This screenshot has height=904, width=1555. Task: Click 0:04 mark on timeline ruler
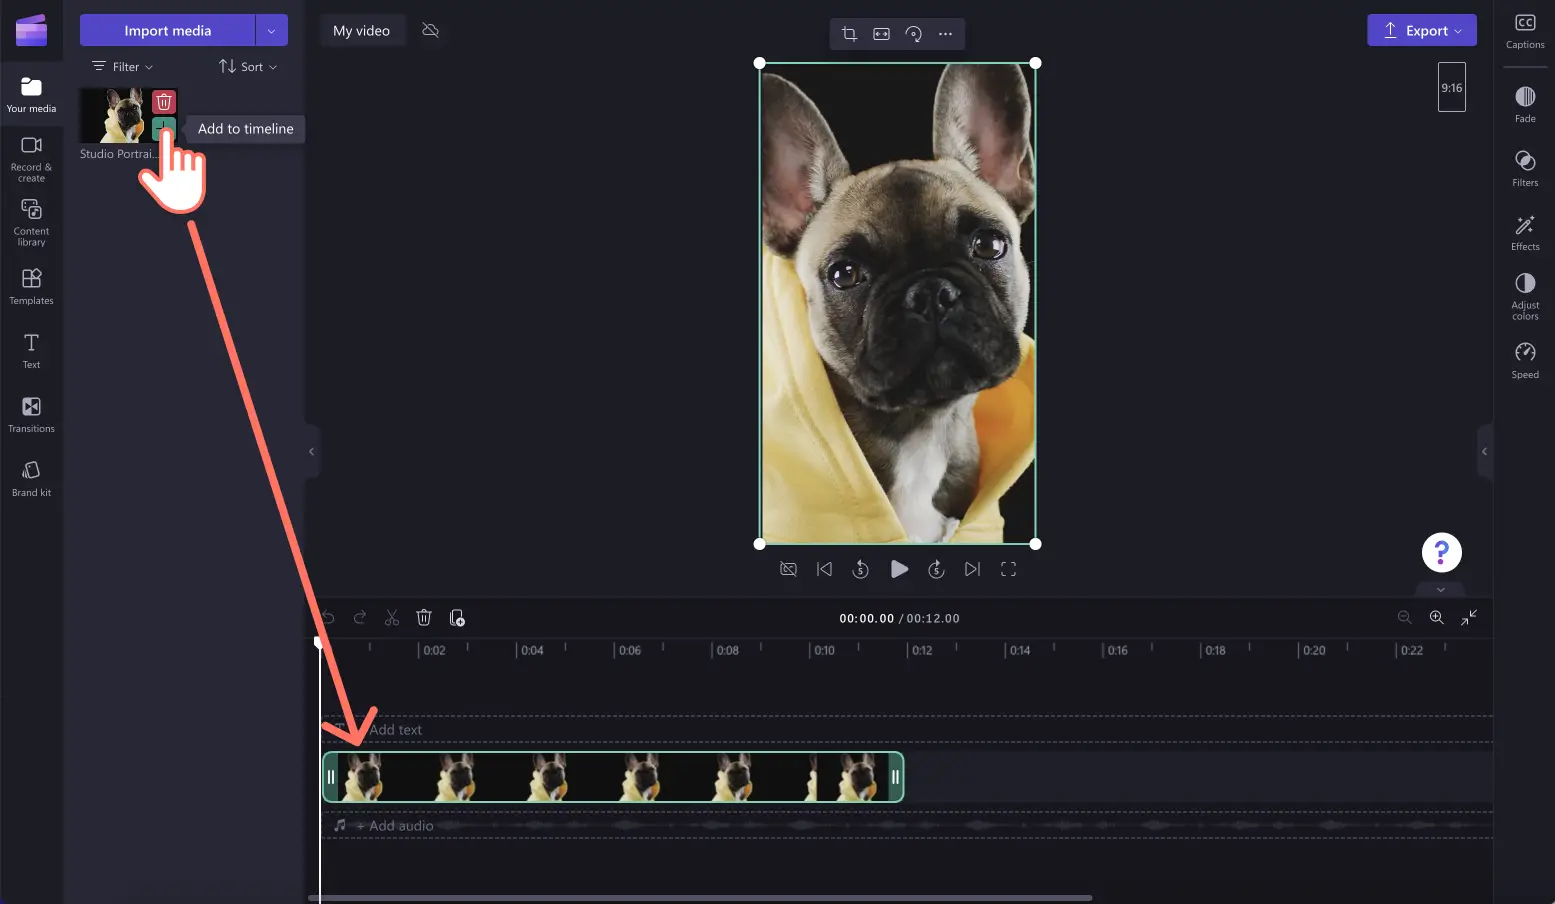pyautogui.click(x=531, y=650)
